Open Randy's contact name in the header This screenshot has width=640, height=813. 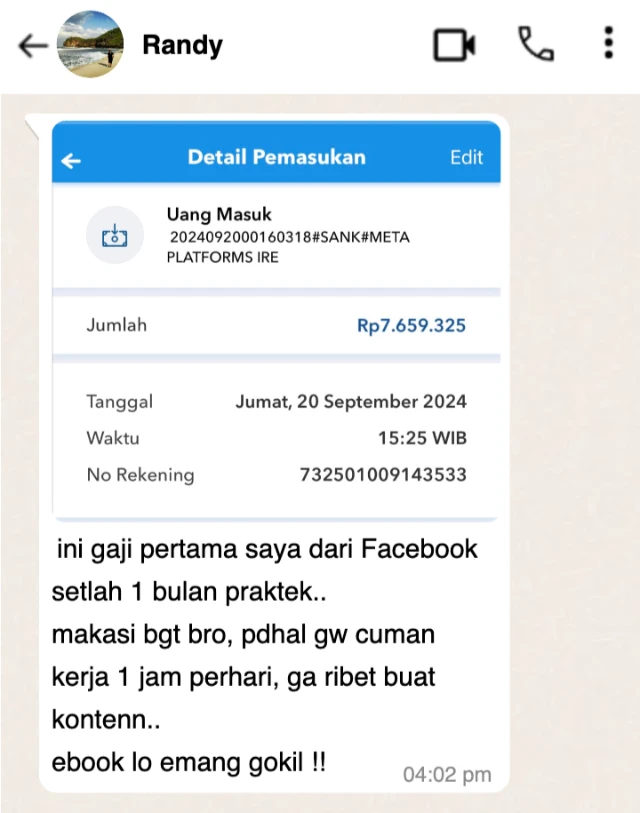click(183, 45)
